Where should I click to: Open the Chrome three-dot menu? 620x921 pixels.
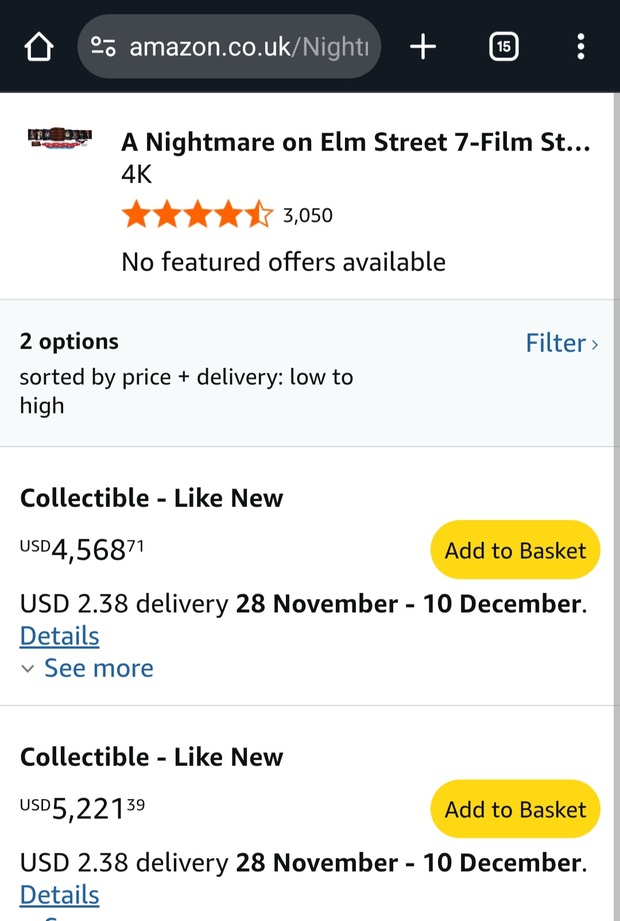[581, 46]
